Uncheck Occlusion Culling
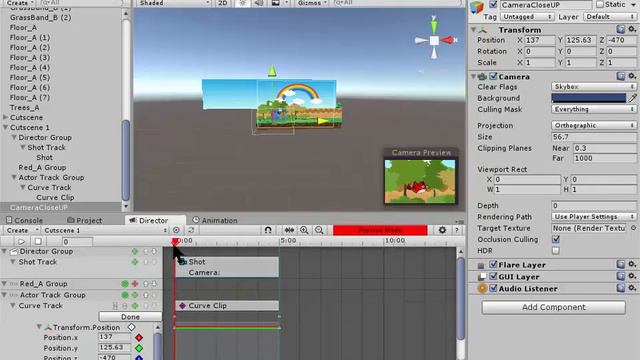The height and width of the screenshot is (360, 640). tap(556, 239)
